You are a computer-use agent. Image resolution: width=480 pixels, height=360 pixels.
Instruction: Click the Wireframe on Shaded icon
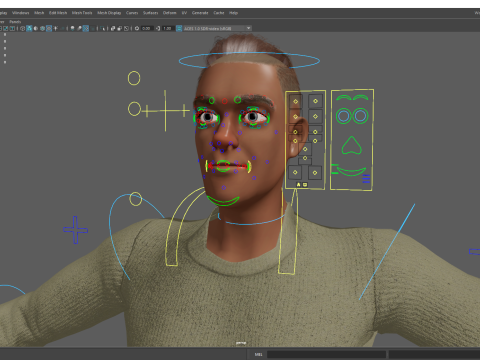point(42,28)
